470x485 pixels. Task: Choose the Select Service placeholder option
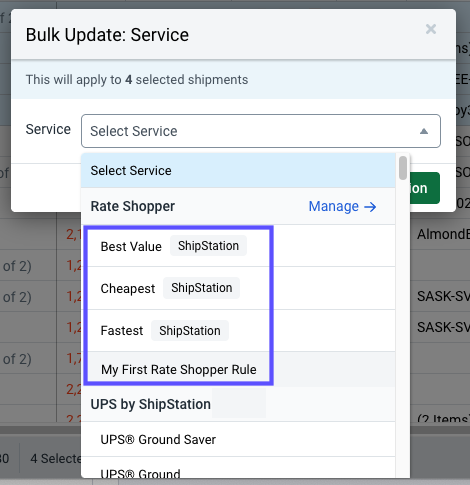click(x=238, y=170)
